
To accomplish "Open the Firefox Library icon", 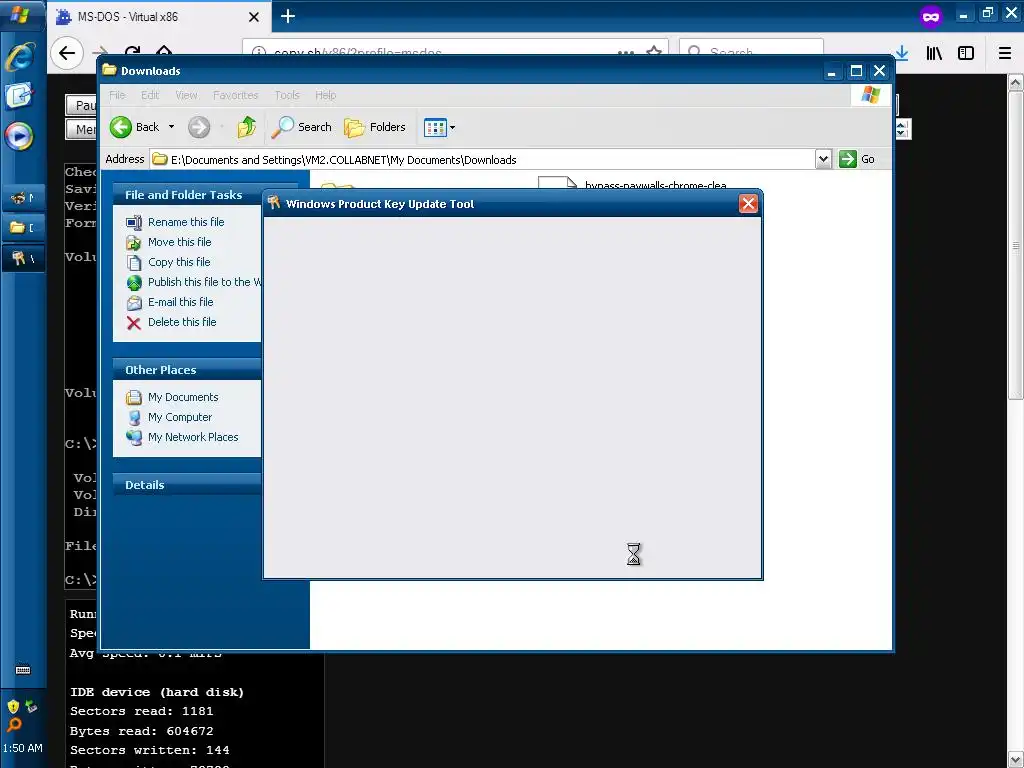I will (934, 53).
